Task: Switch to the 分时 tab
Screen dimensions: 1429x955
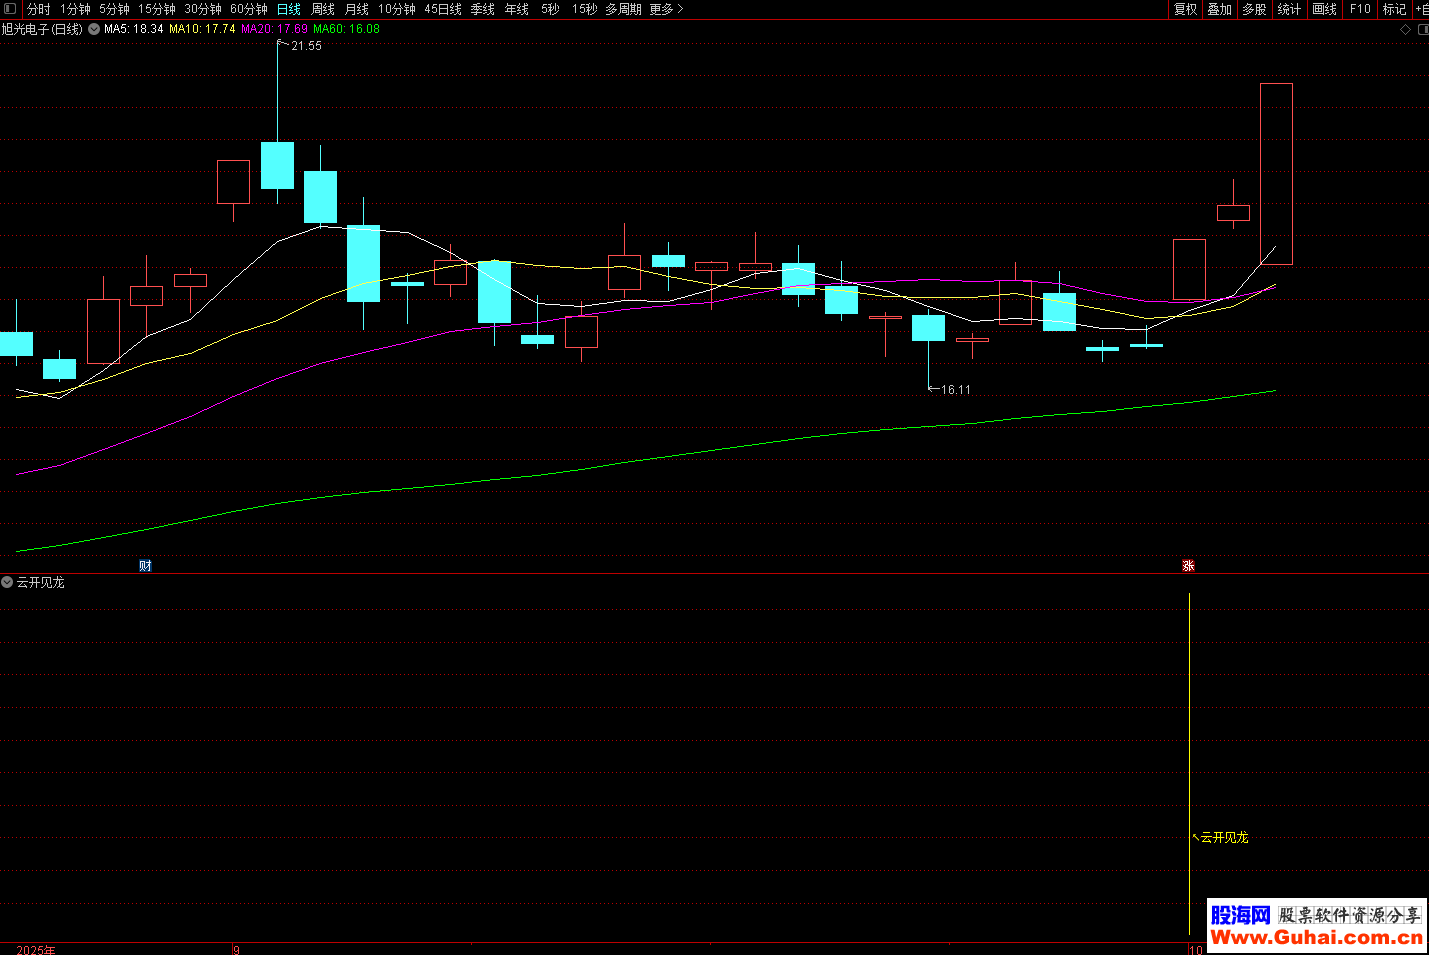Action: coord(38,9)
